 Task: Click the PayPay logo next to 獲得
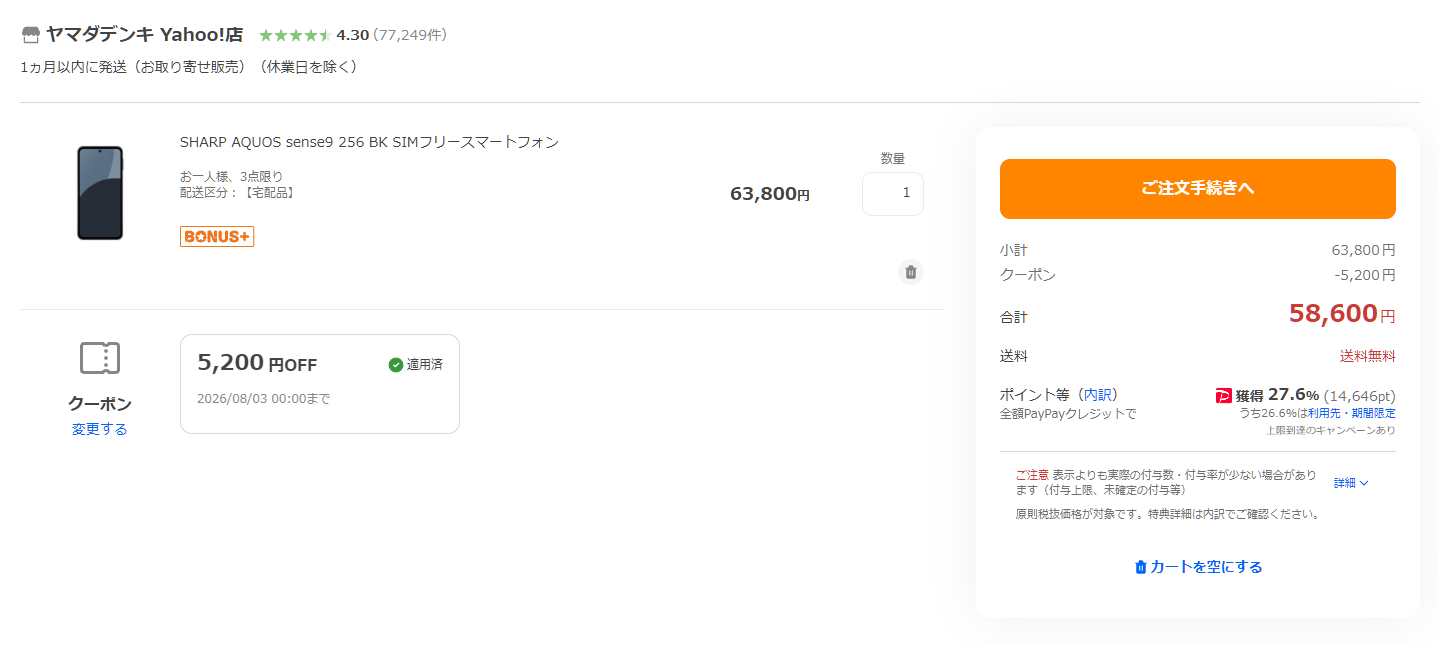tap(1224, 395)
